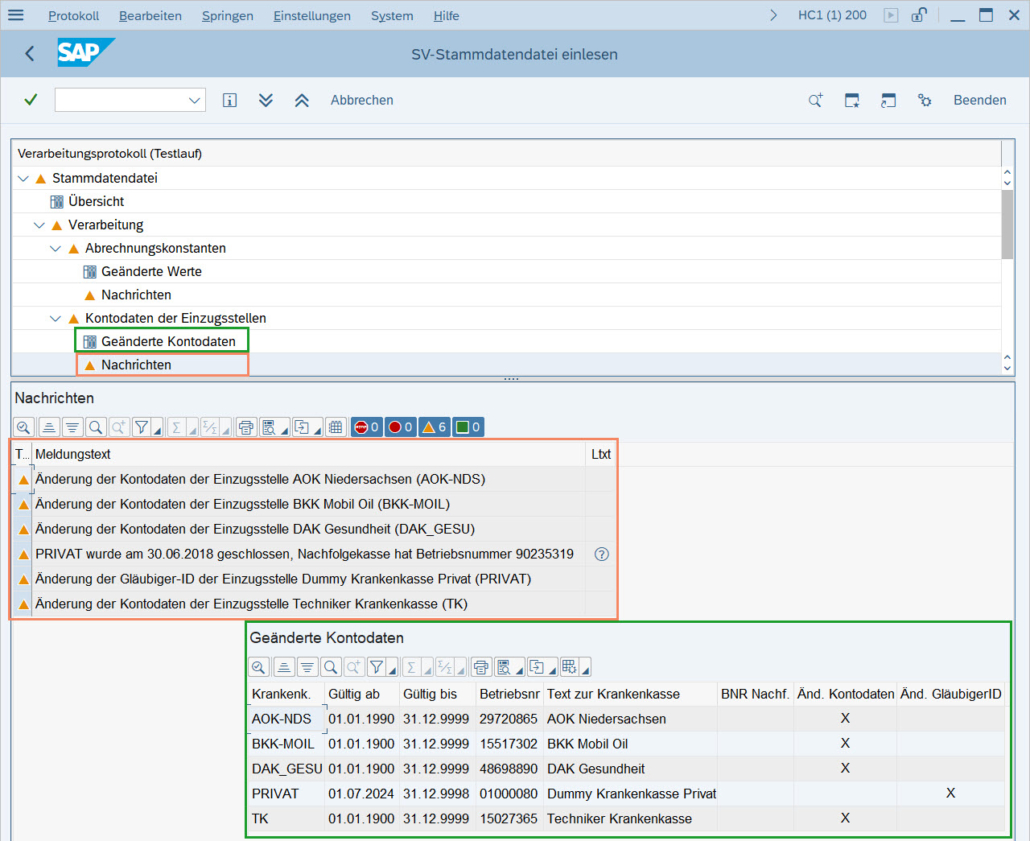Open the System menu
Viewport: 1030px width, 841px height.
click(x=392, y=16)
